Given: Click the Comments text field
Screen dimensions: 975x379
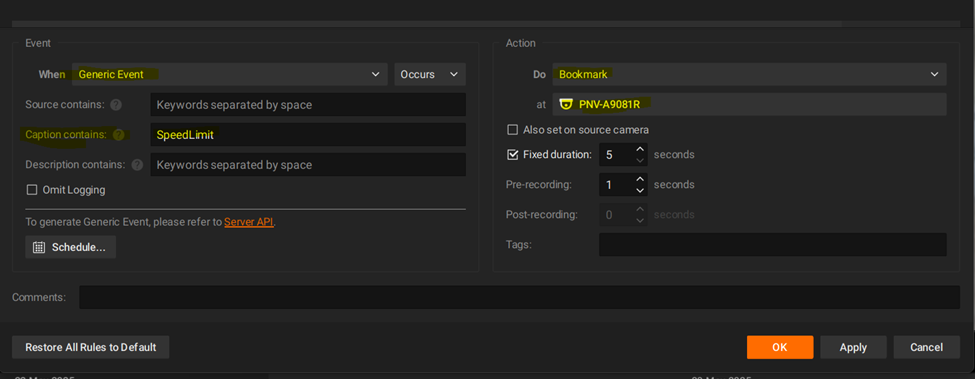Looking at the screenshot, I should 519,297.
